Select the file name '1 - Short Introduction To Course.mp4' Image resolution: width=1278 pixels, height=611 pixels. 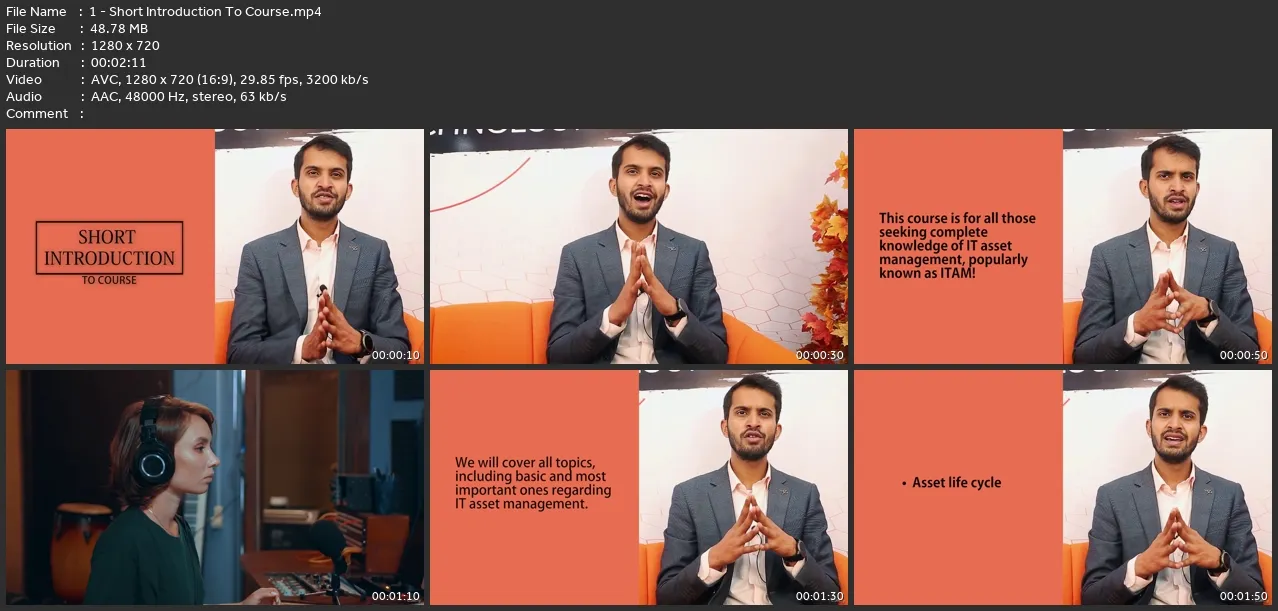click(x=205, y=12)
